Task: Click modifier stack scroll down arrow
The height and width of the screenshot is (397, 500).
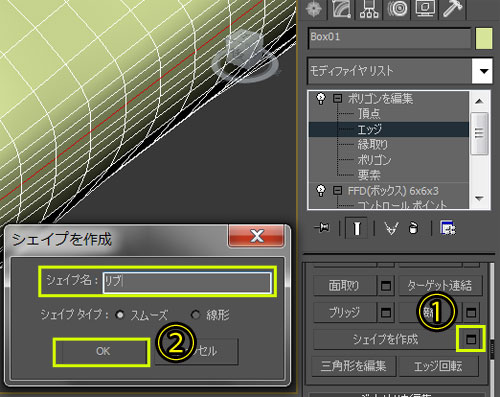Action: click(479, 199)
